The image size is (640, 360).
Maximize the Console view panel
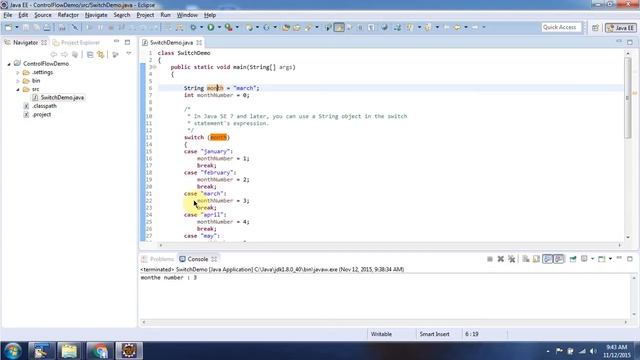coord(630,259)
